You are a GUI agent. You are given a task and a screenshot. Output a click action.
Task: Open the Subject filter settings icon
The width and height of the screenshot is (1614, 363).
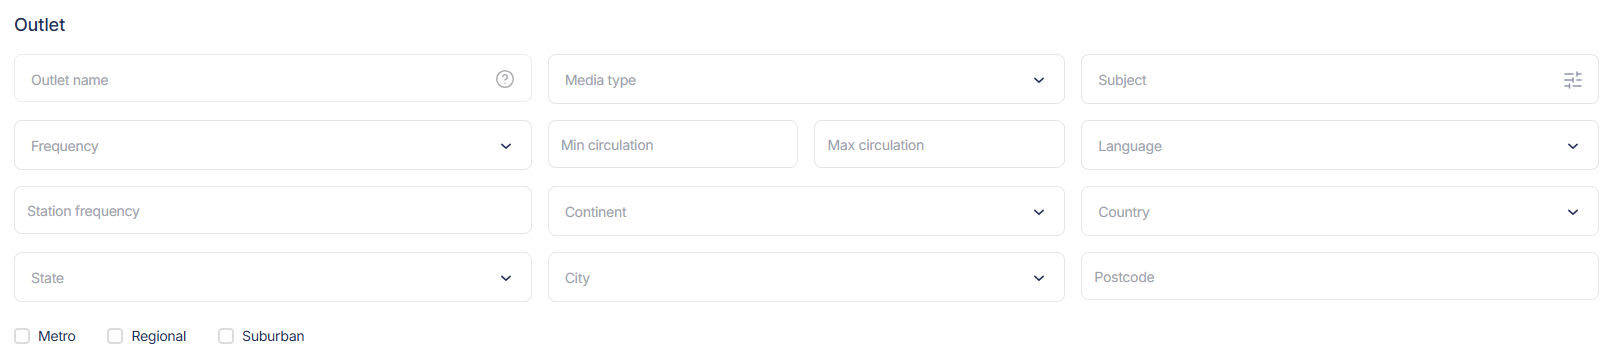(1572, 80)
